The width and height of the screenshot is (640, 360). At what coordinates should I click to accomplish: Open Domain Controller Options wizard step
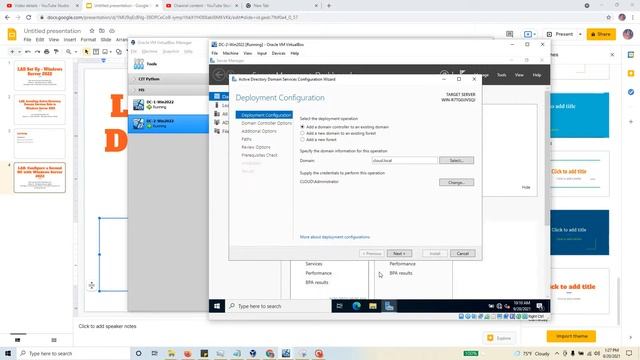266,123
